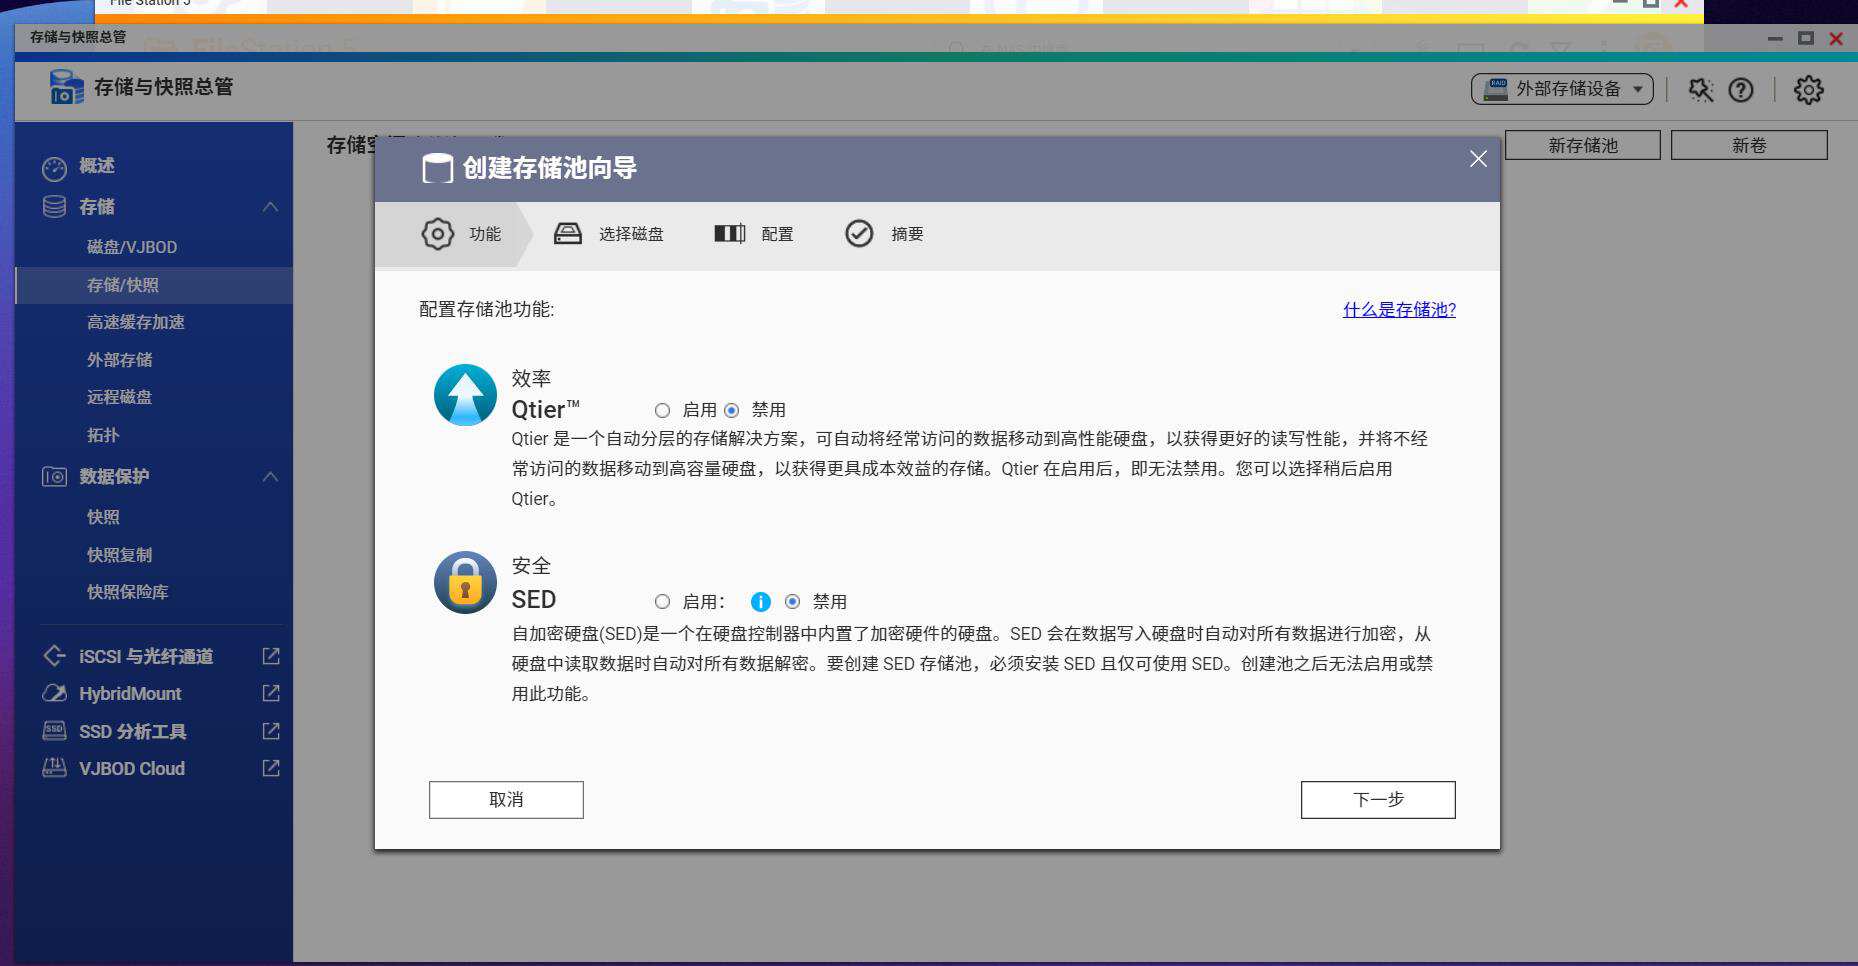Click the 选择磁盘 step disk icon
Image resolution: width=1858 pixels, height=966 pixels.
[568, 234]
